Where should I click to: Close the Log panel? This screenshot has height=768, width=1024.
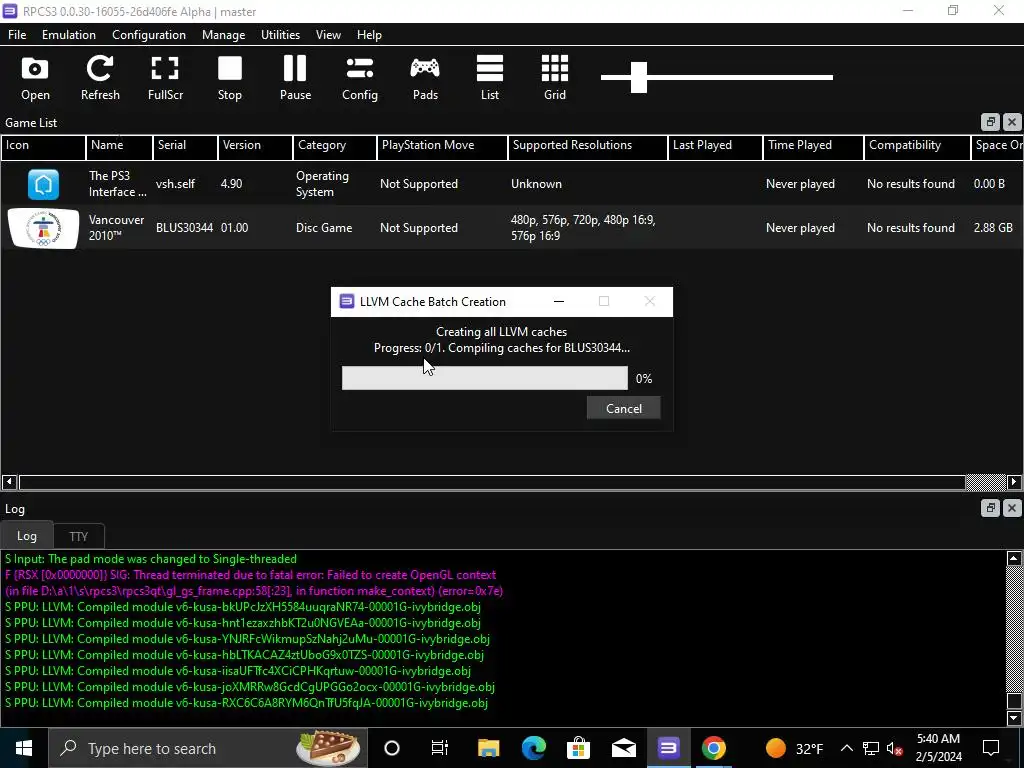pyautogui.click(x=1012, y=508)
